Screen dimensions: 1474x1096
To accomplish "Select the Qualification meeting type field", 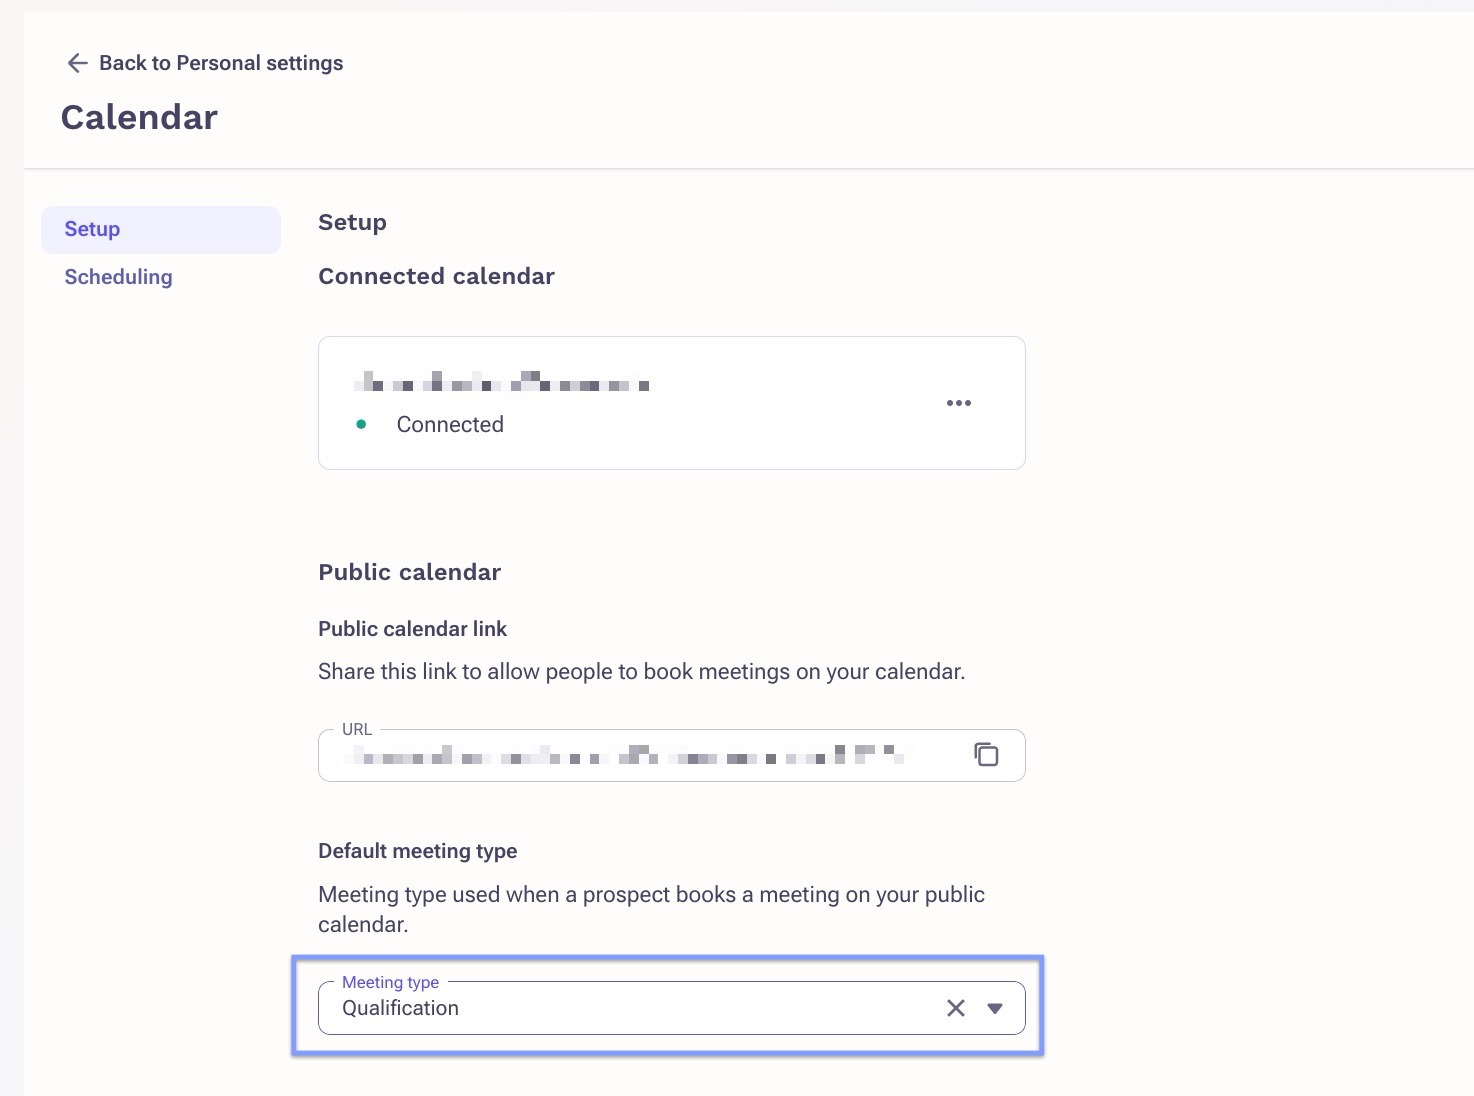I will (672, 1008).
